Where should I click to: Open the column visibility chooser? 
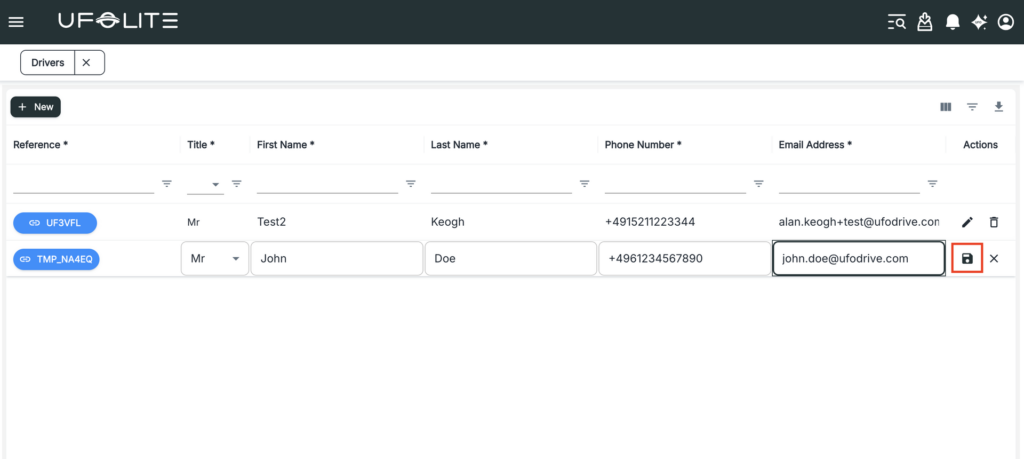(945, 107)
